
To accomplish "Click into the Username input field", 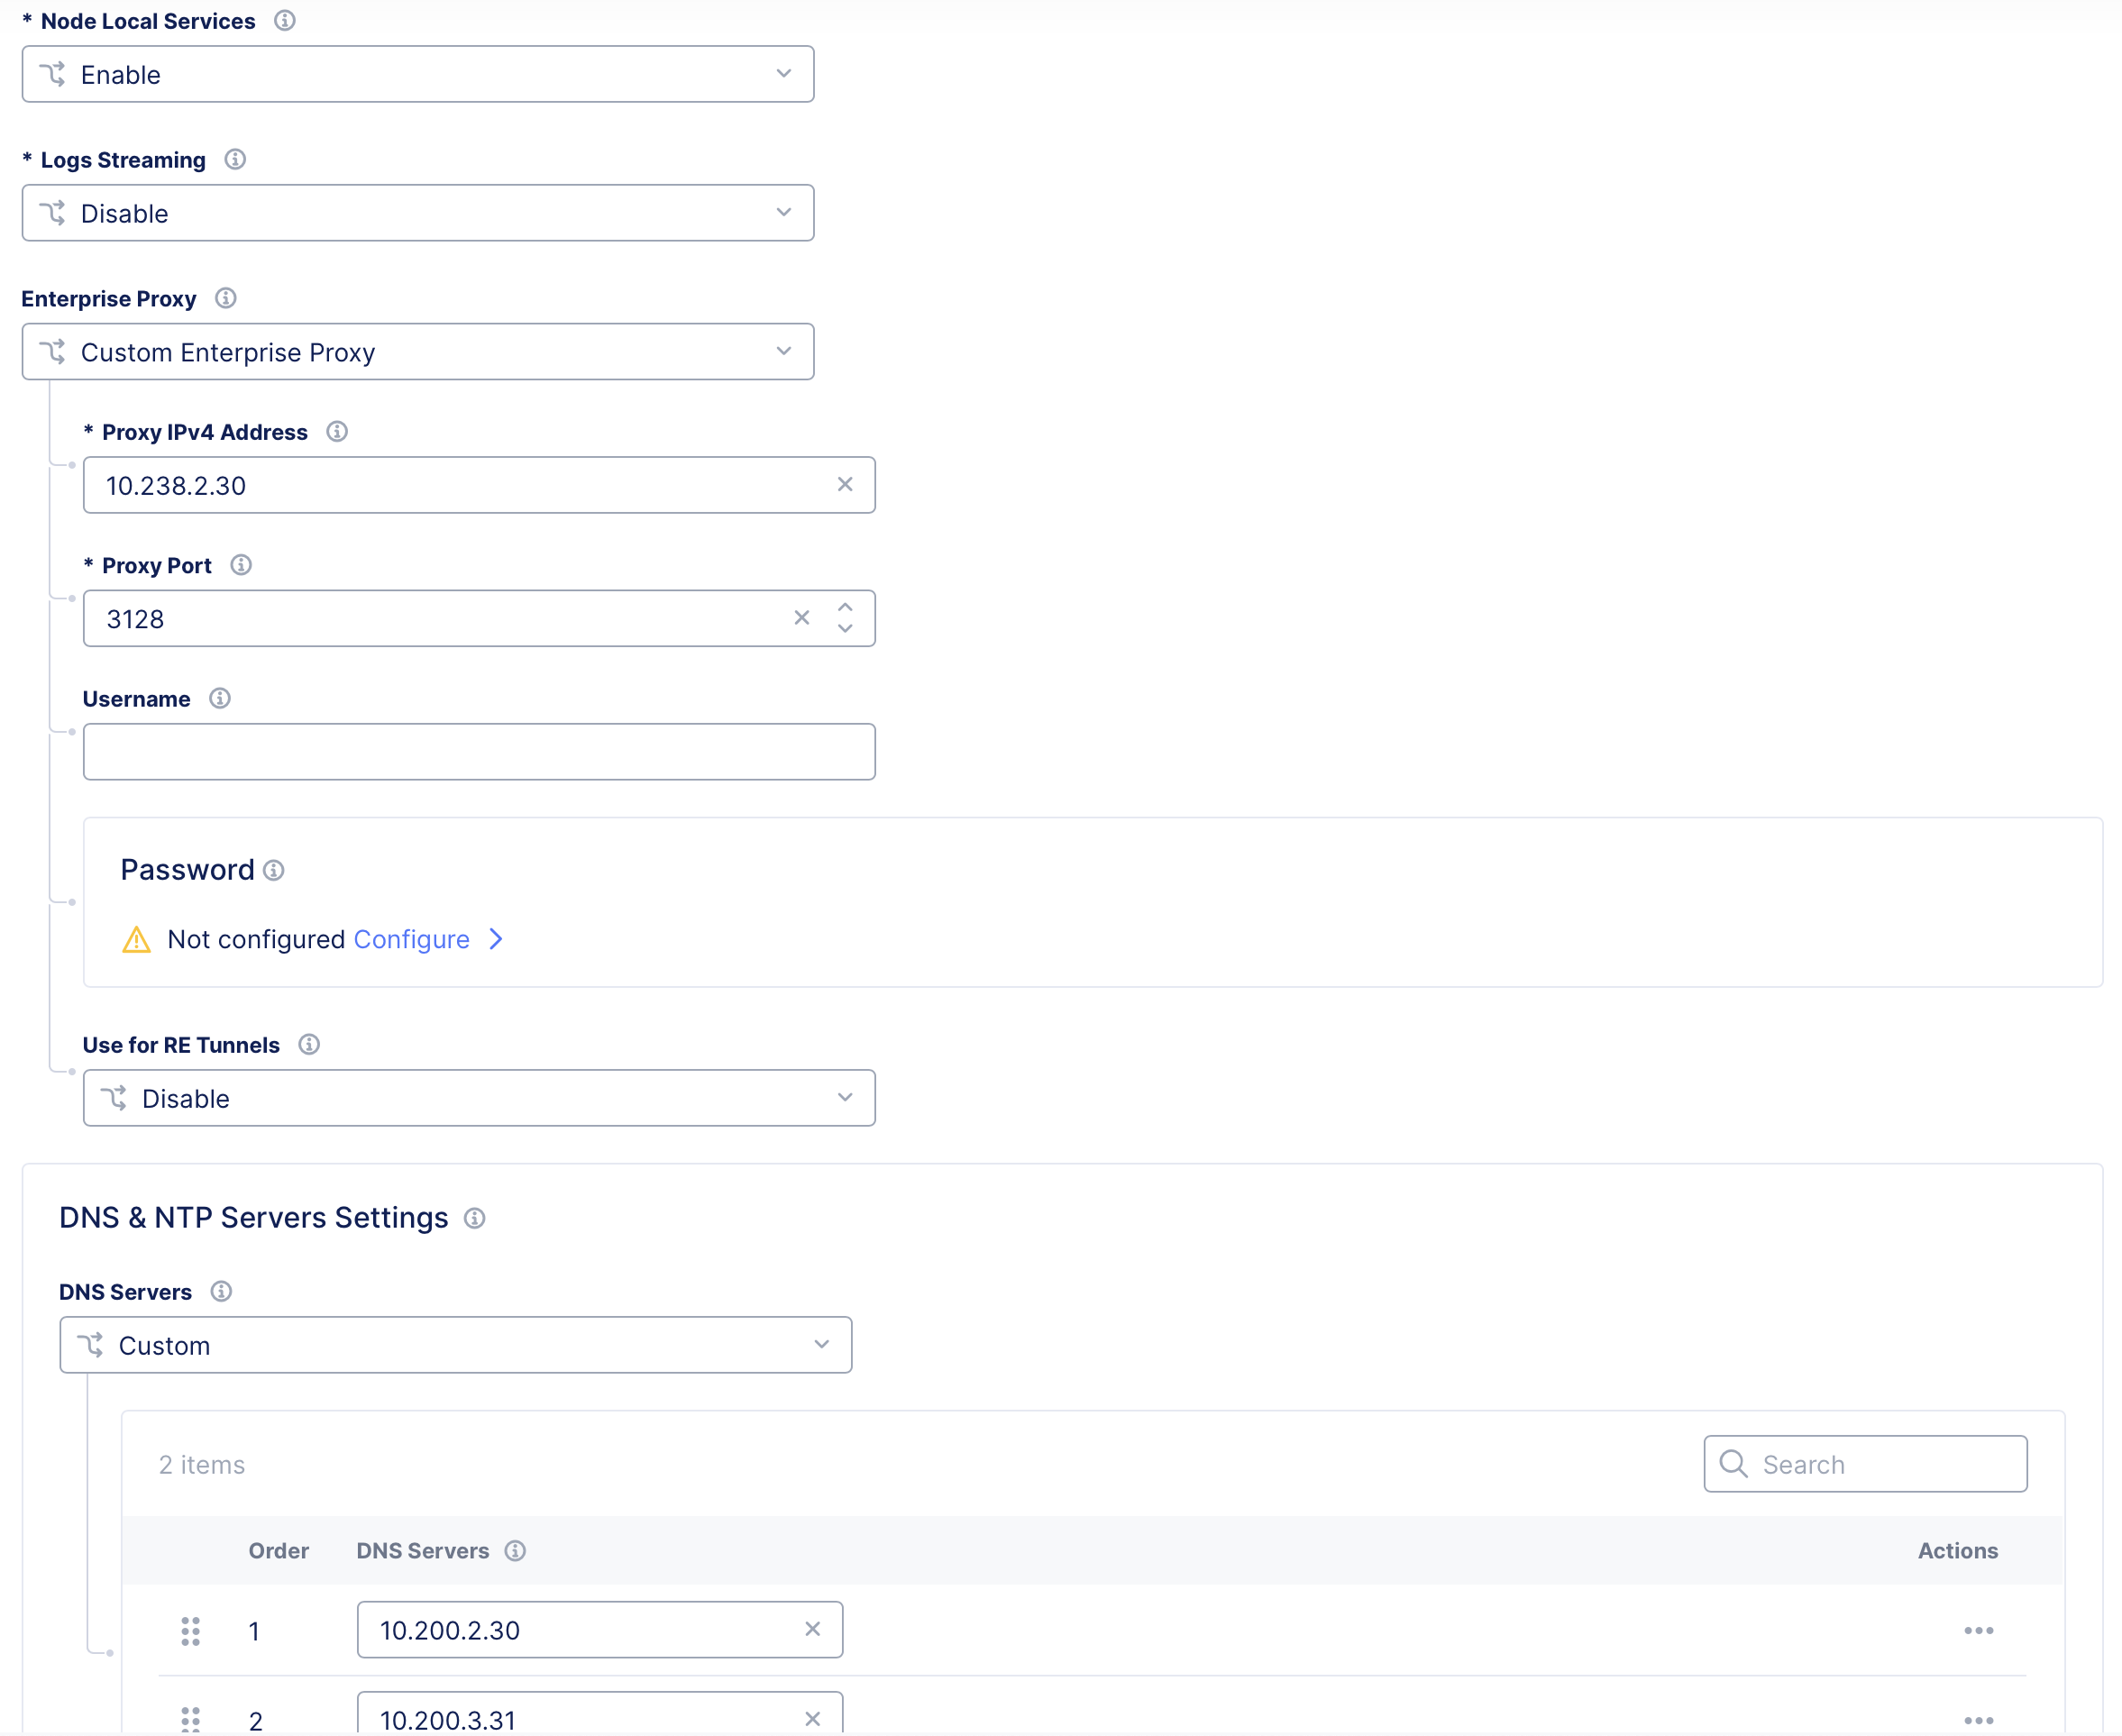I will (479, 752).
